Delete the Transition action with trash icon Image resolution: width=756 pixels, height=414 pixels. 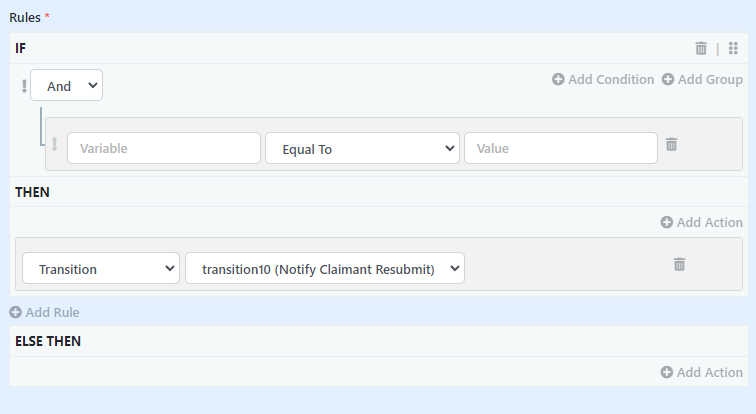[x=679, y=264]
